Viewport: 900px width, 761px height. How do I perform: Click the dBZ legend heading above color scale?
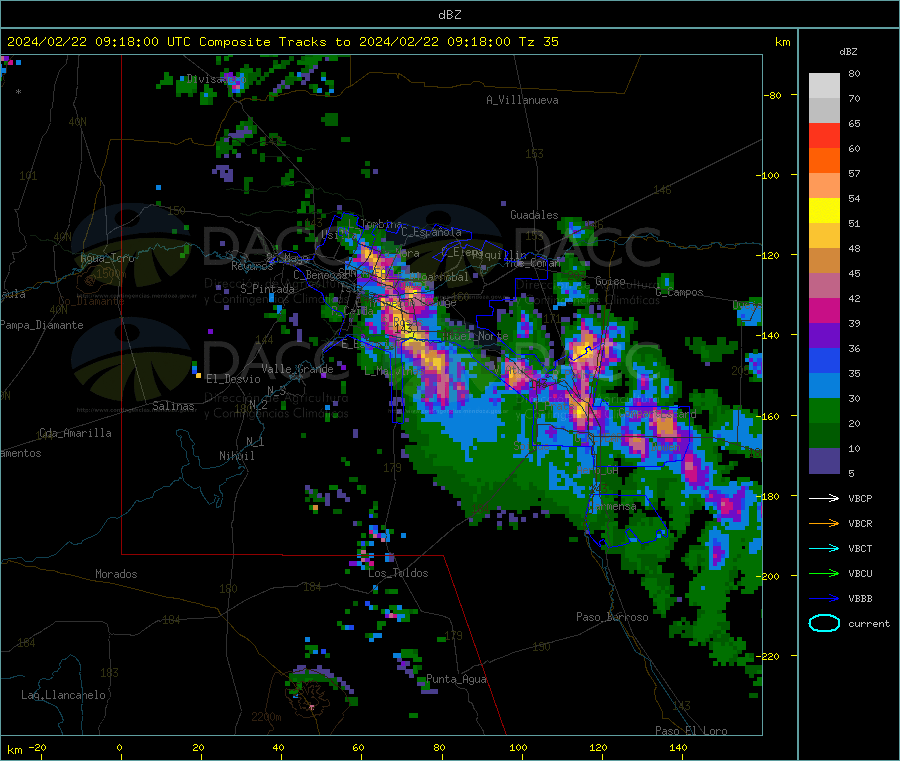point(848,52)
